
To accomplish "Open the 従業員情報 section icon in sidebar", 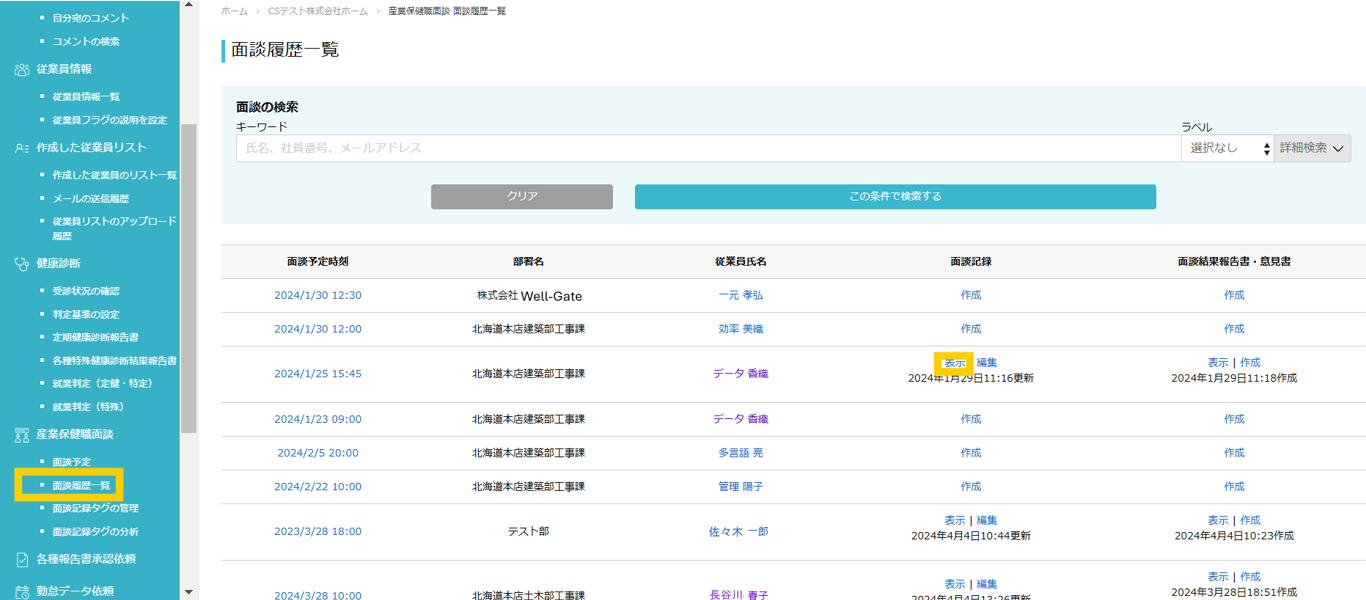I will click(21, 69).
